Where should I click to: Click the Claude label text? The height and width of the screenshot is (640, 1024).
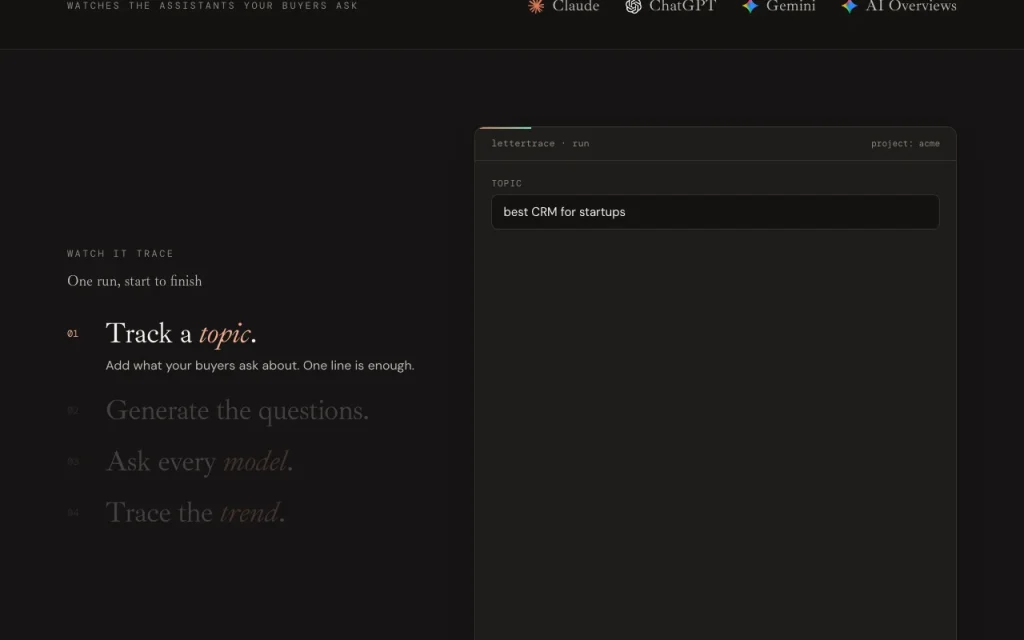575,6
